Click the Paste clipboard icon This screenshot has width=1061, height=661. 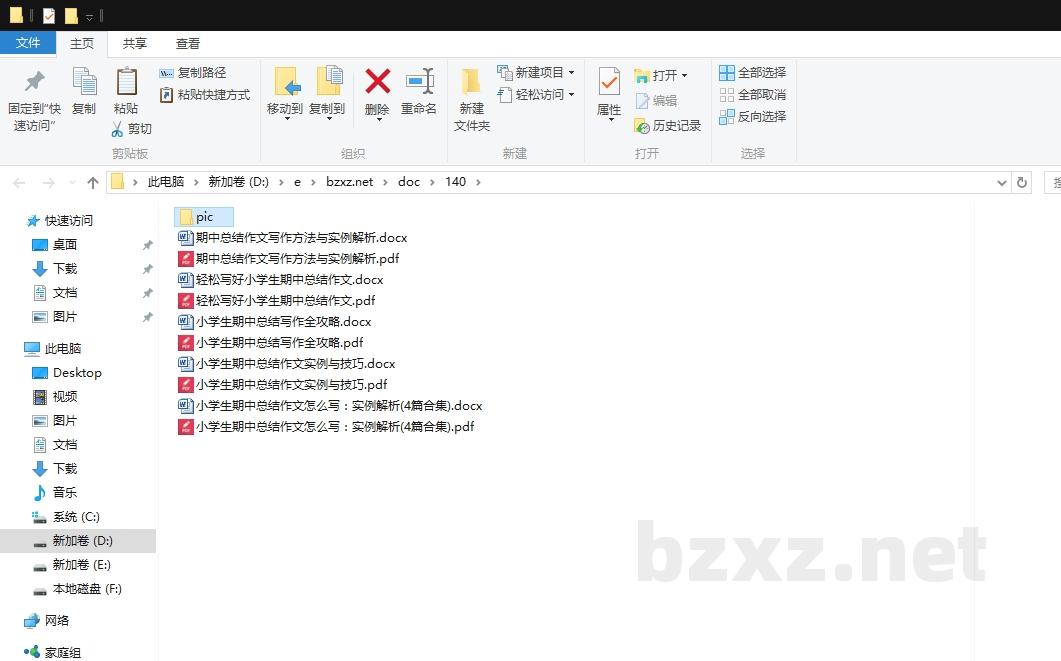pyautogui.click(x=126, y=82)
